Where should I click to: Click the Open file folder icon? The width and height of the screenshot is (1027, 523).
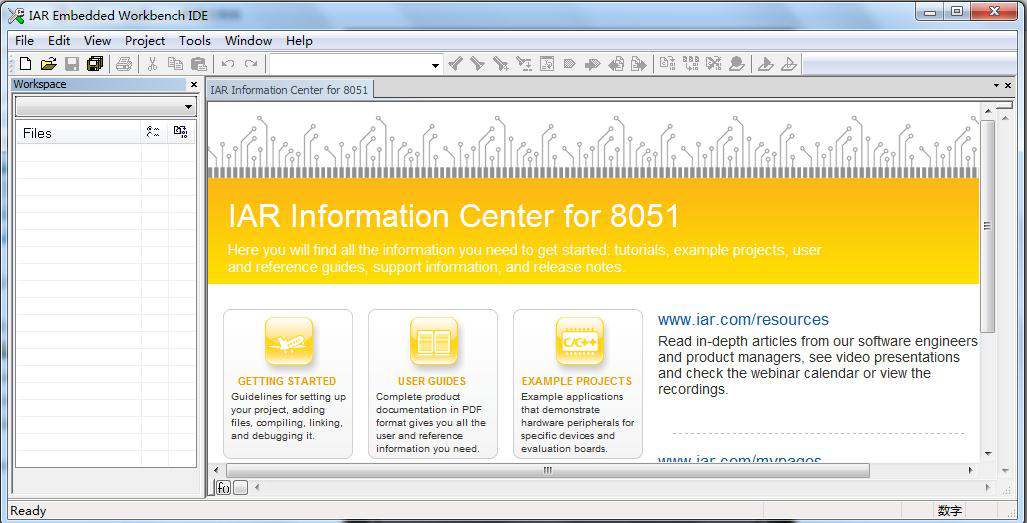click(48, 64)
